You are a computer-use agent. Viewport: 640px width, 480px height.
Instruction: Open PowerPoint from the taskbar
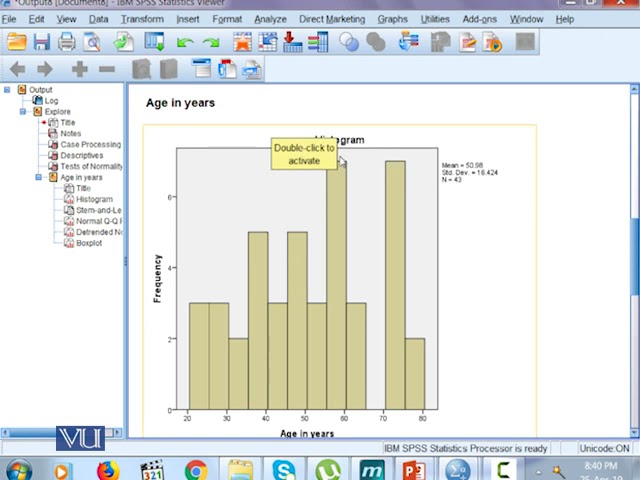413,470
